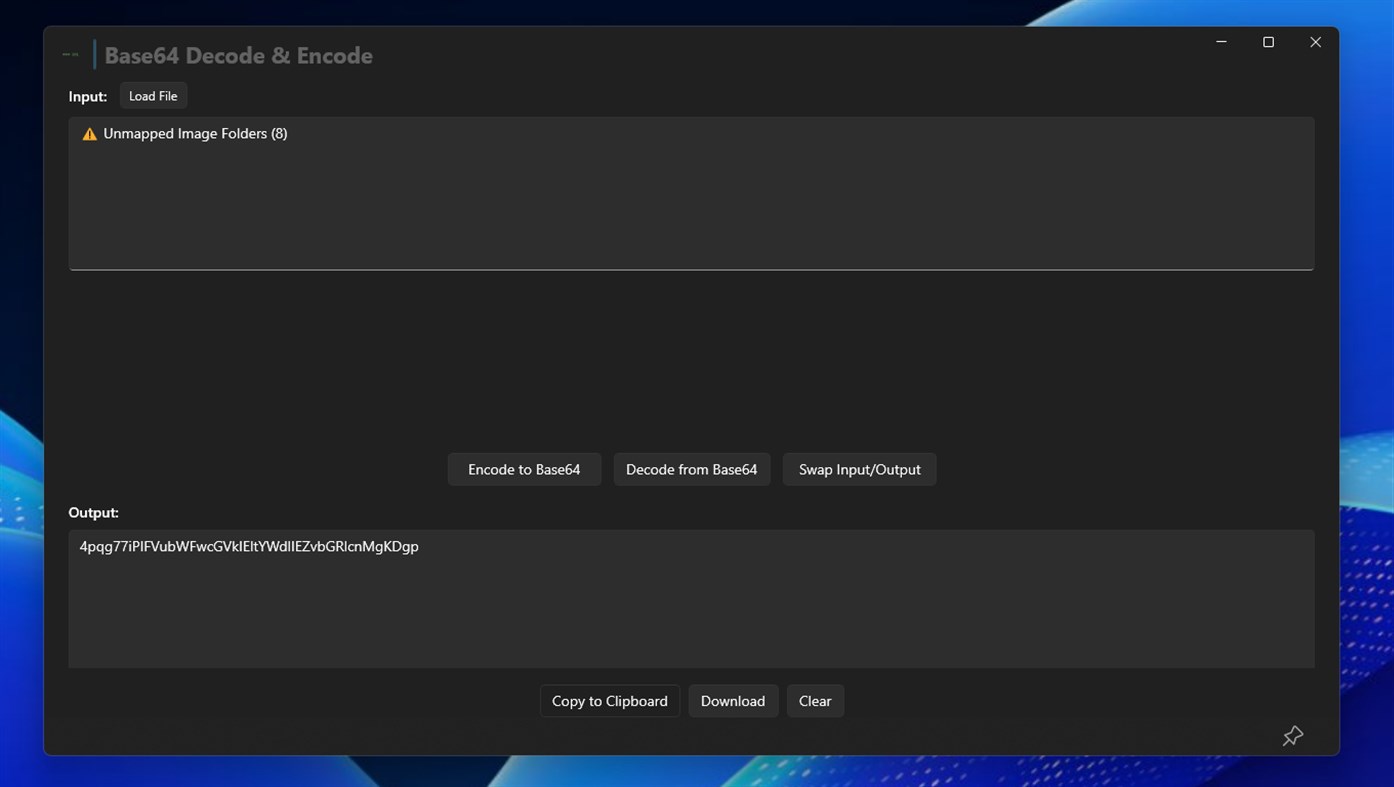
Task: Click the Clear button
Action: [815, 701]
